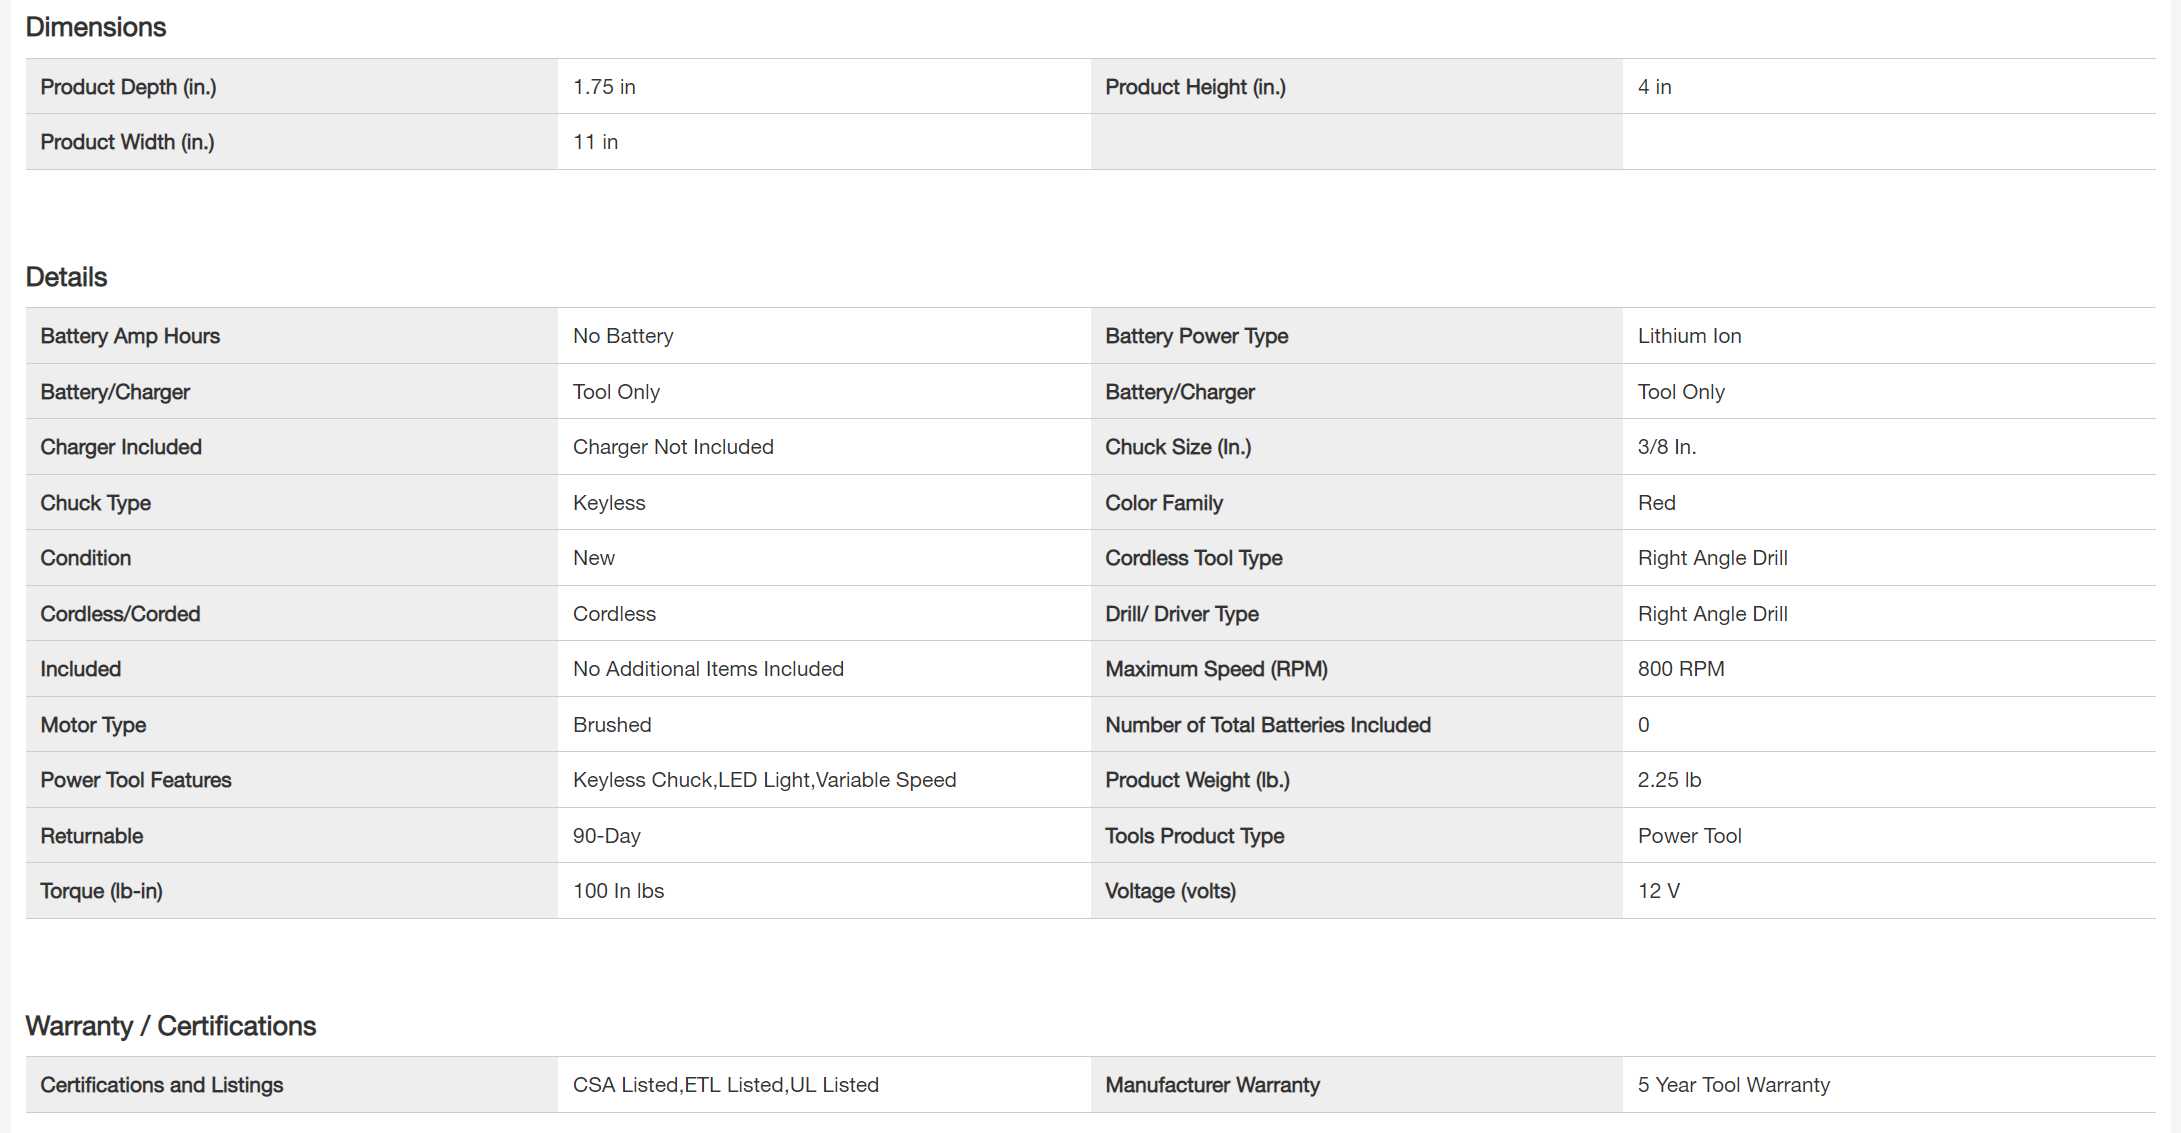Click the Color Family Red value

tap(1656, 503)
